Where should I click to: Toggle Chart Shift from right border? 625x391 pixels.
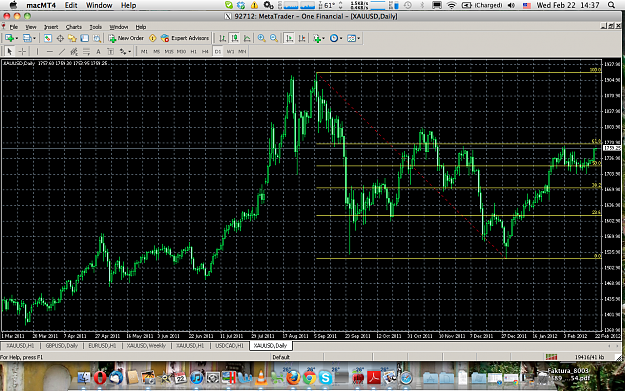[x=302, y=38]
